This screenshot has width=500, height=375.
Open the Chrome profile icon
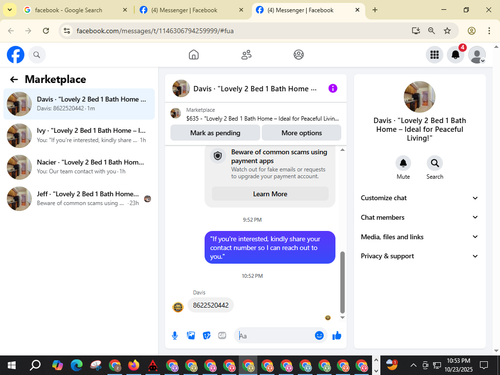471,31
